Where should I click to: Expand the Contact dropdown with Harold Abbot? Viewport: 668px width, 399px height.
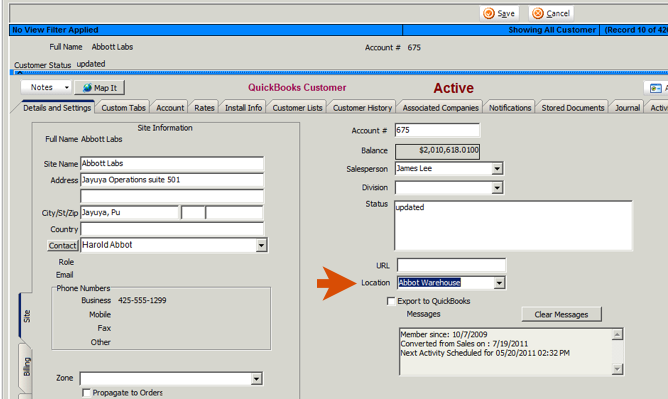tap(261, 245)
